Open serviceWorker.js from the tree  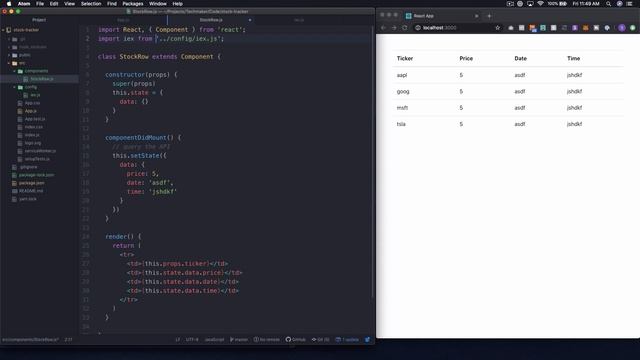[40, 151]
